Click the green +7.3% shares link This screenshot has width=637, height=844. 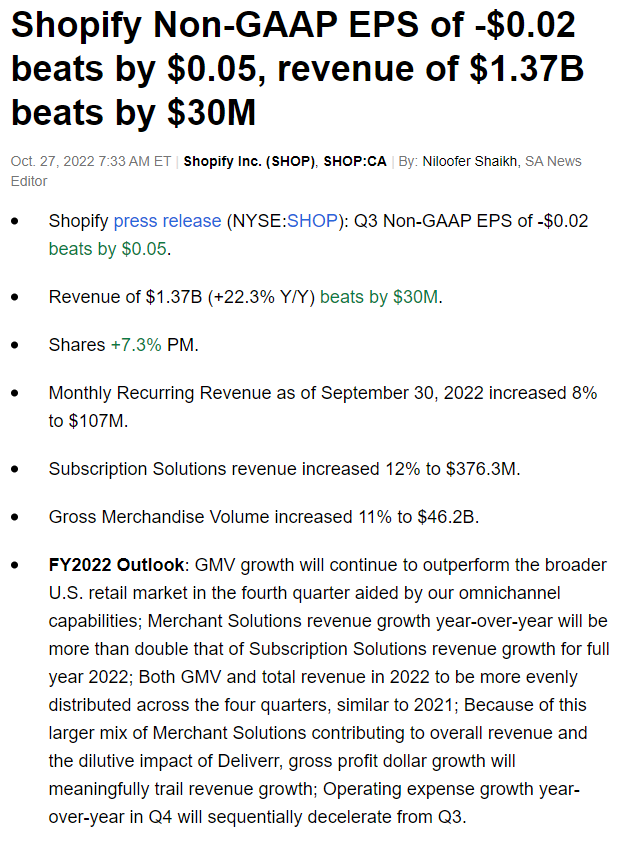pos(135,345)
